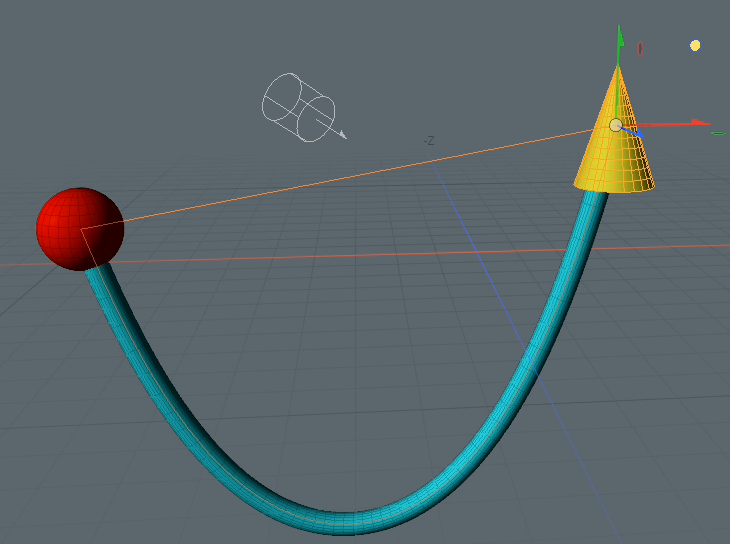Grab the green Y-axis arrow handle
The image size is (730, 544).
[620, 40]
